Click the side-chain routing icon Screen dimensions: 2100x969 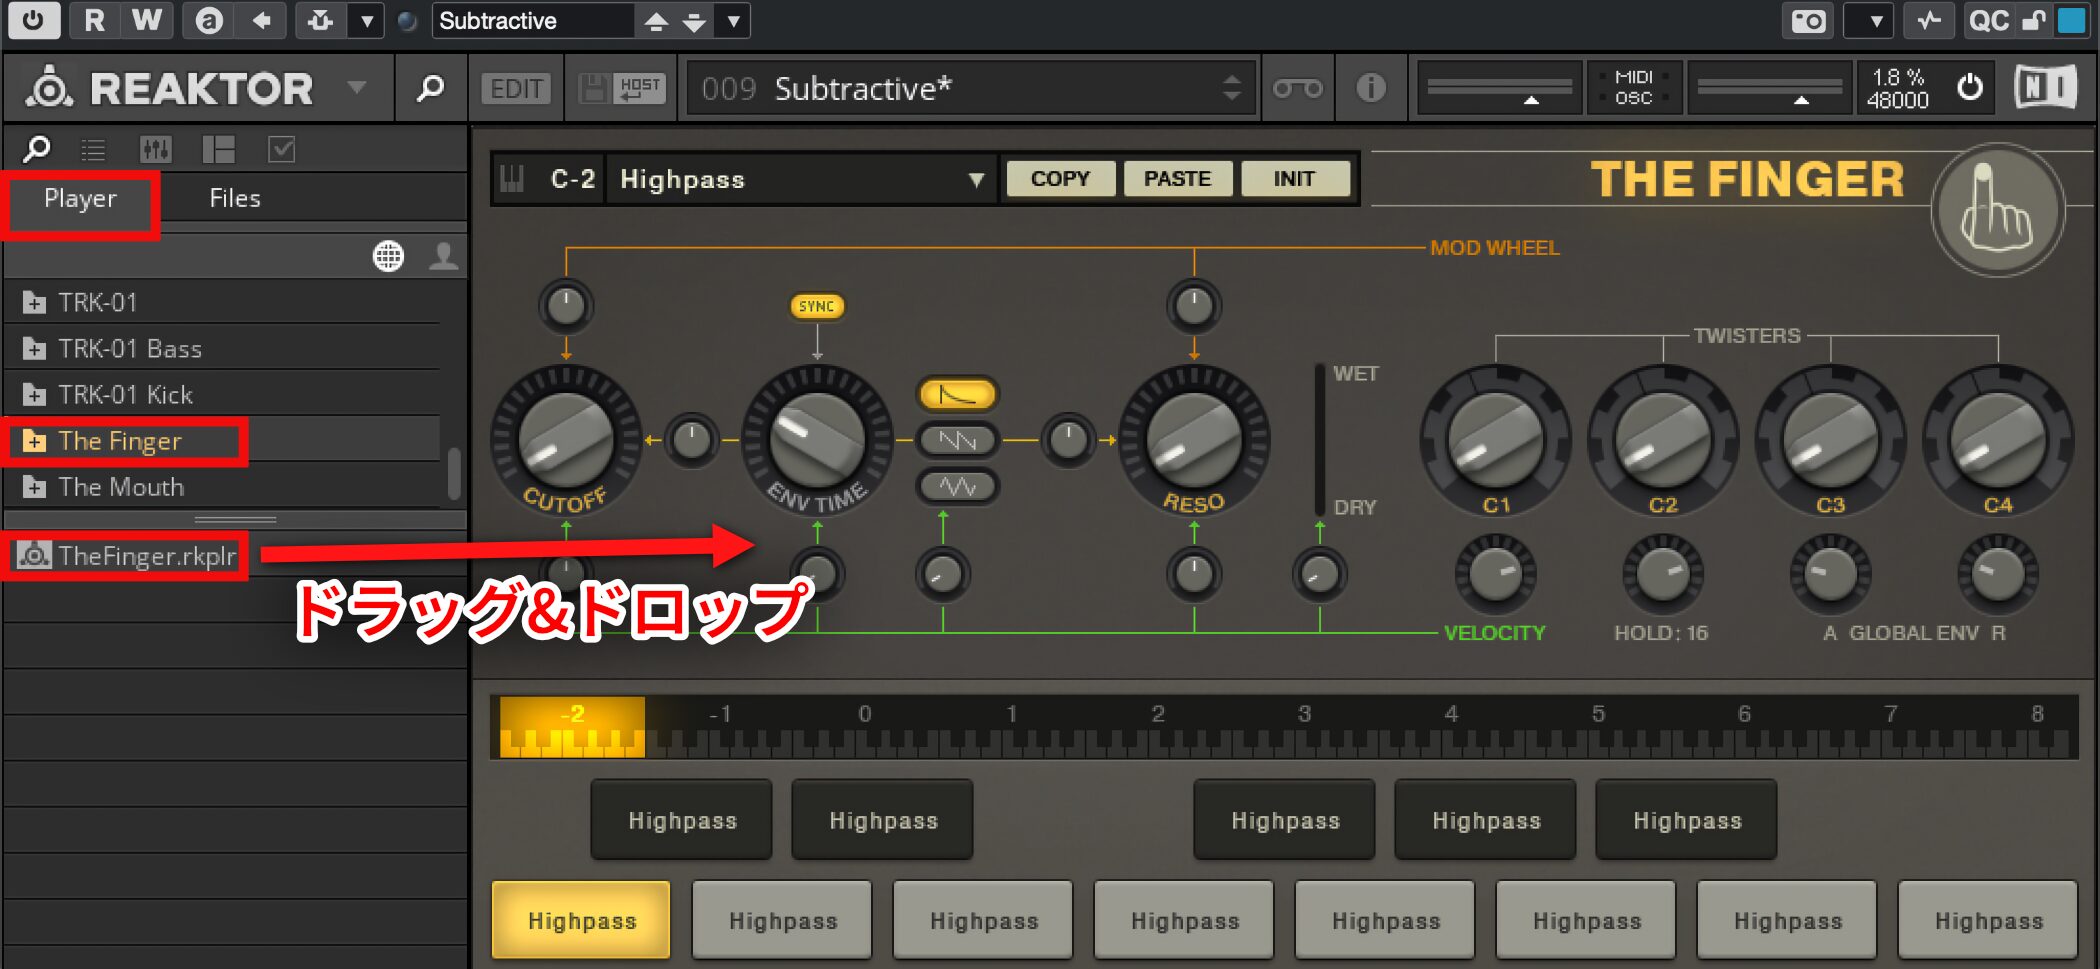point(321,20)
